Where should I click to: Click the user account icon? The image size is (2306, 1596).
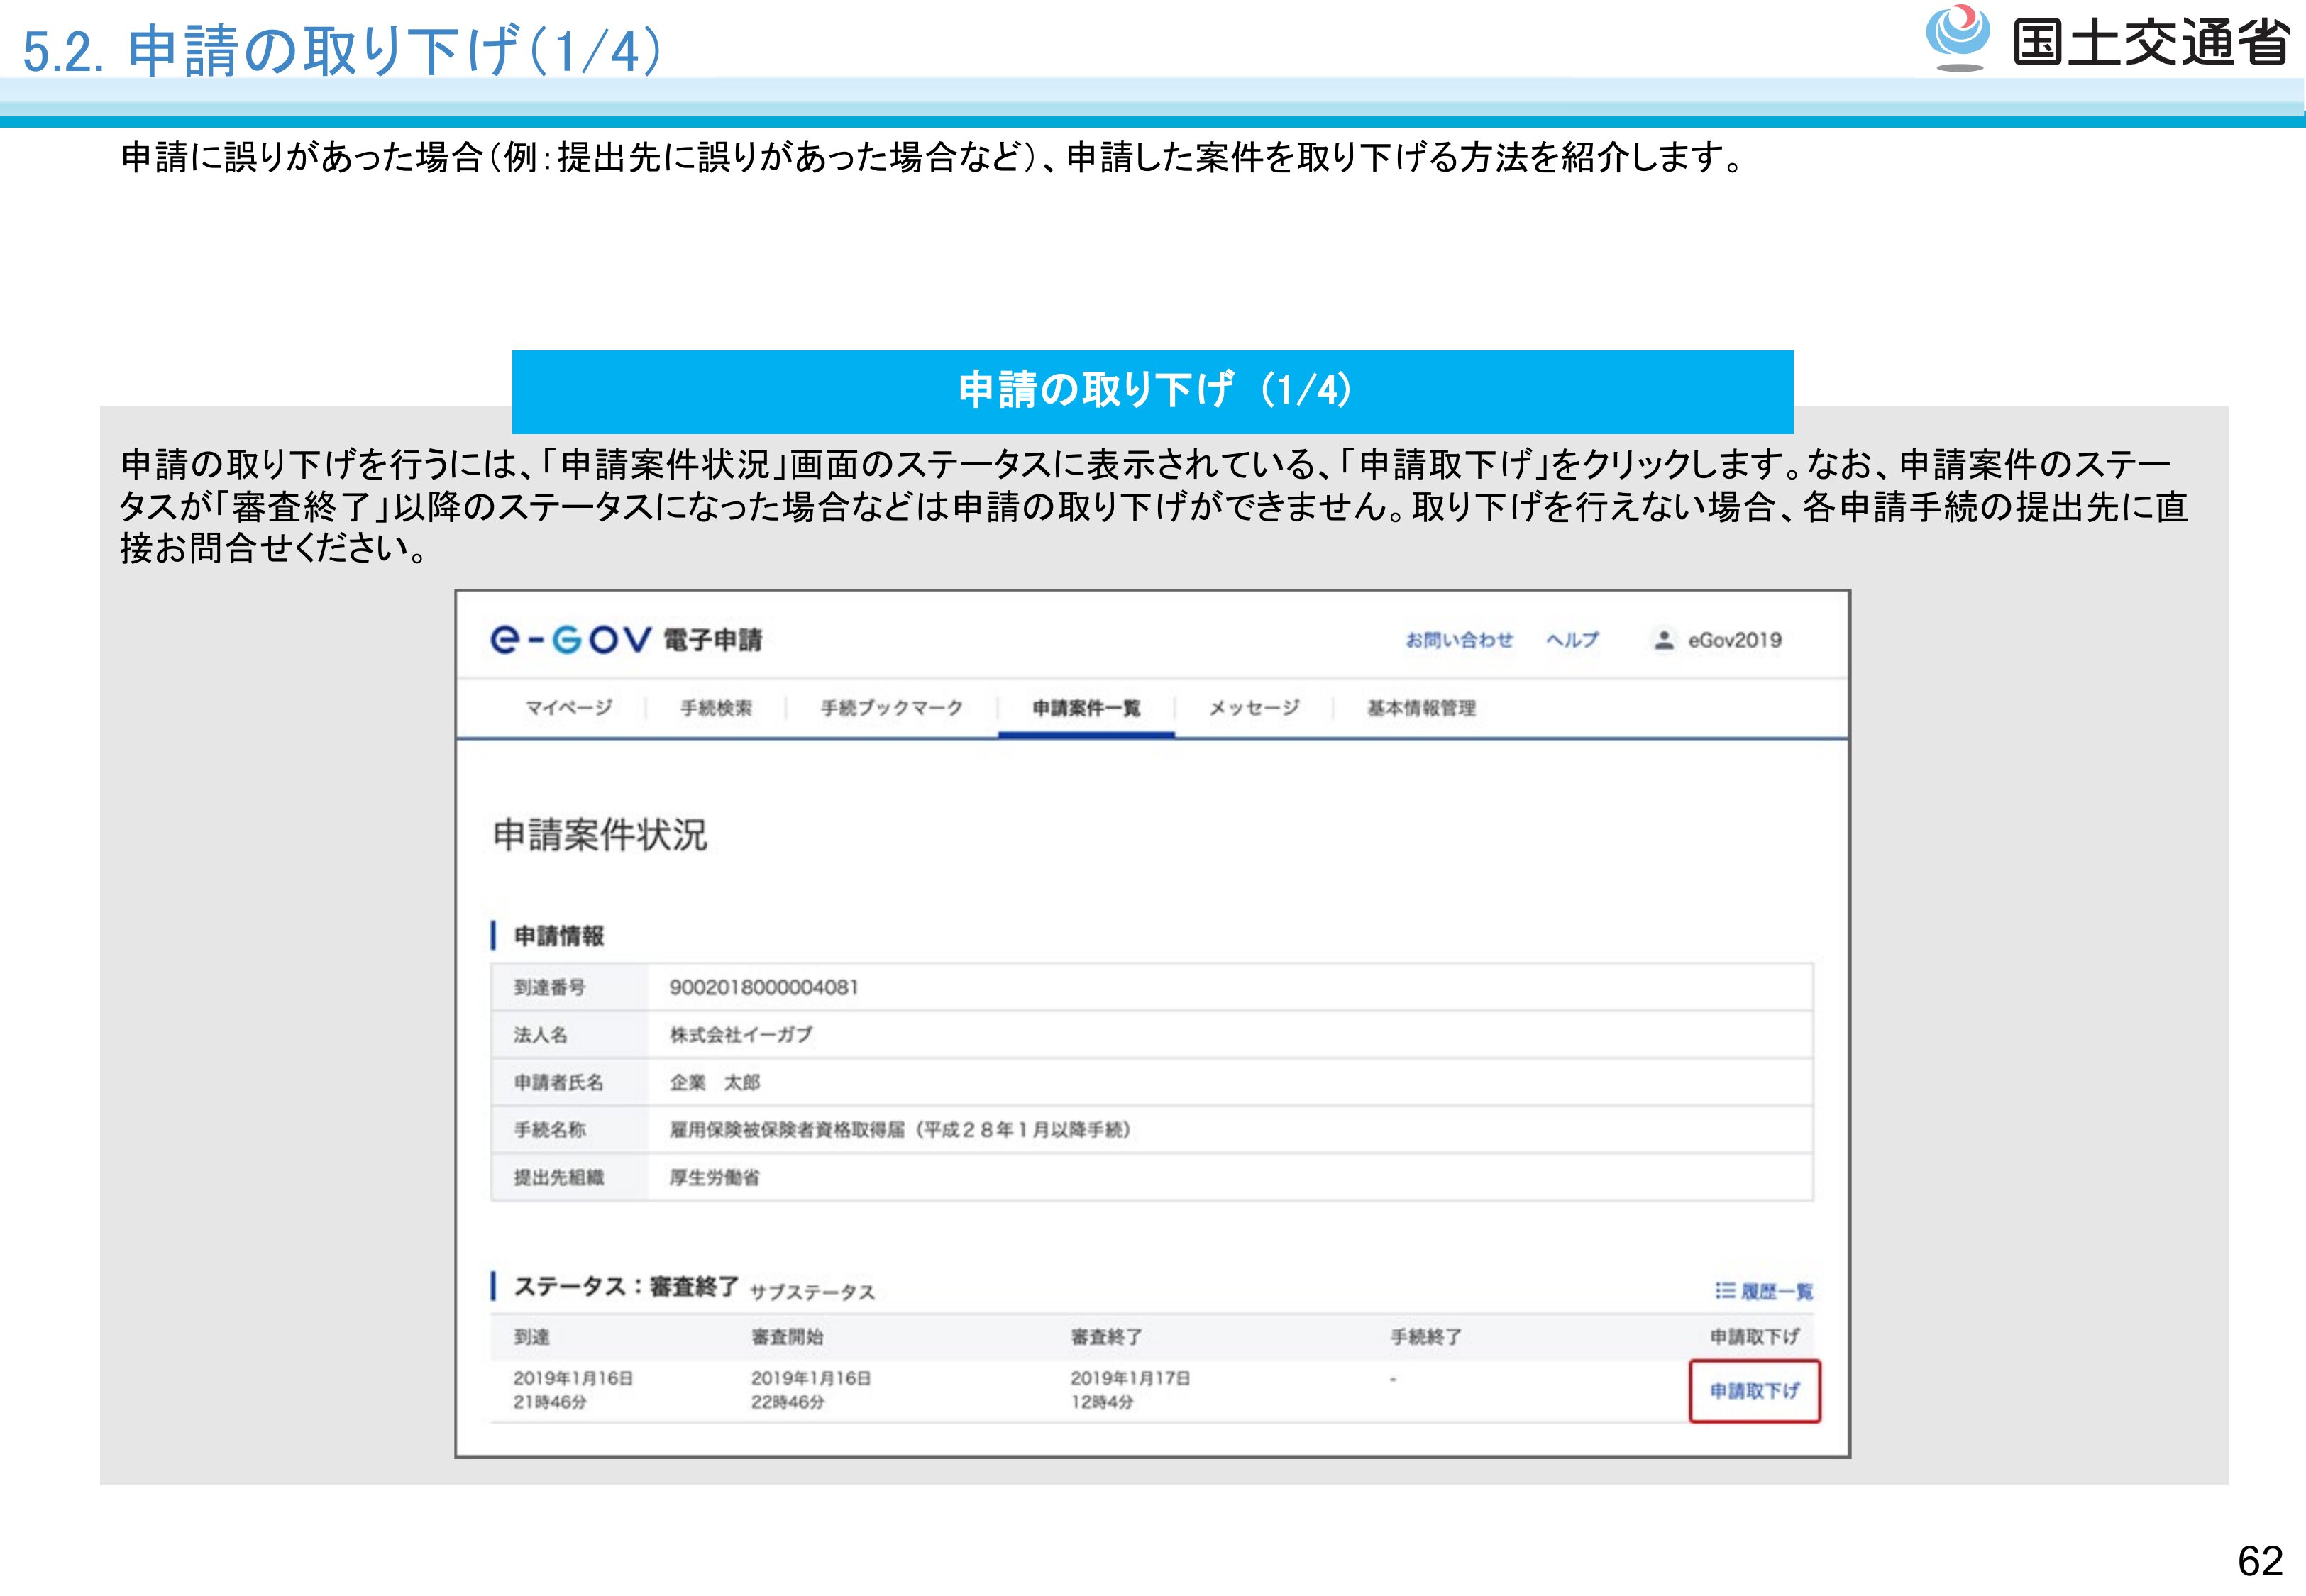coord(1663,640)
